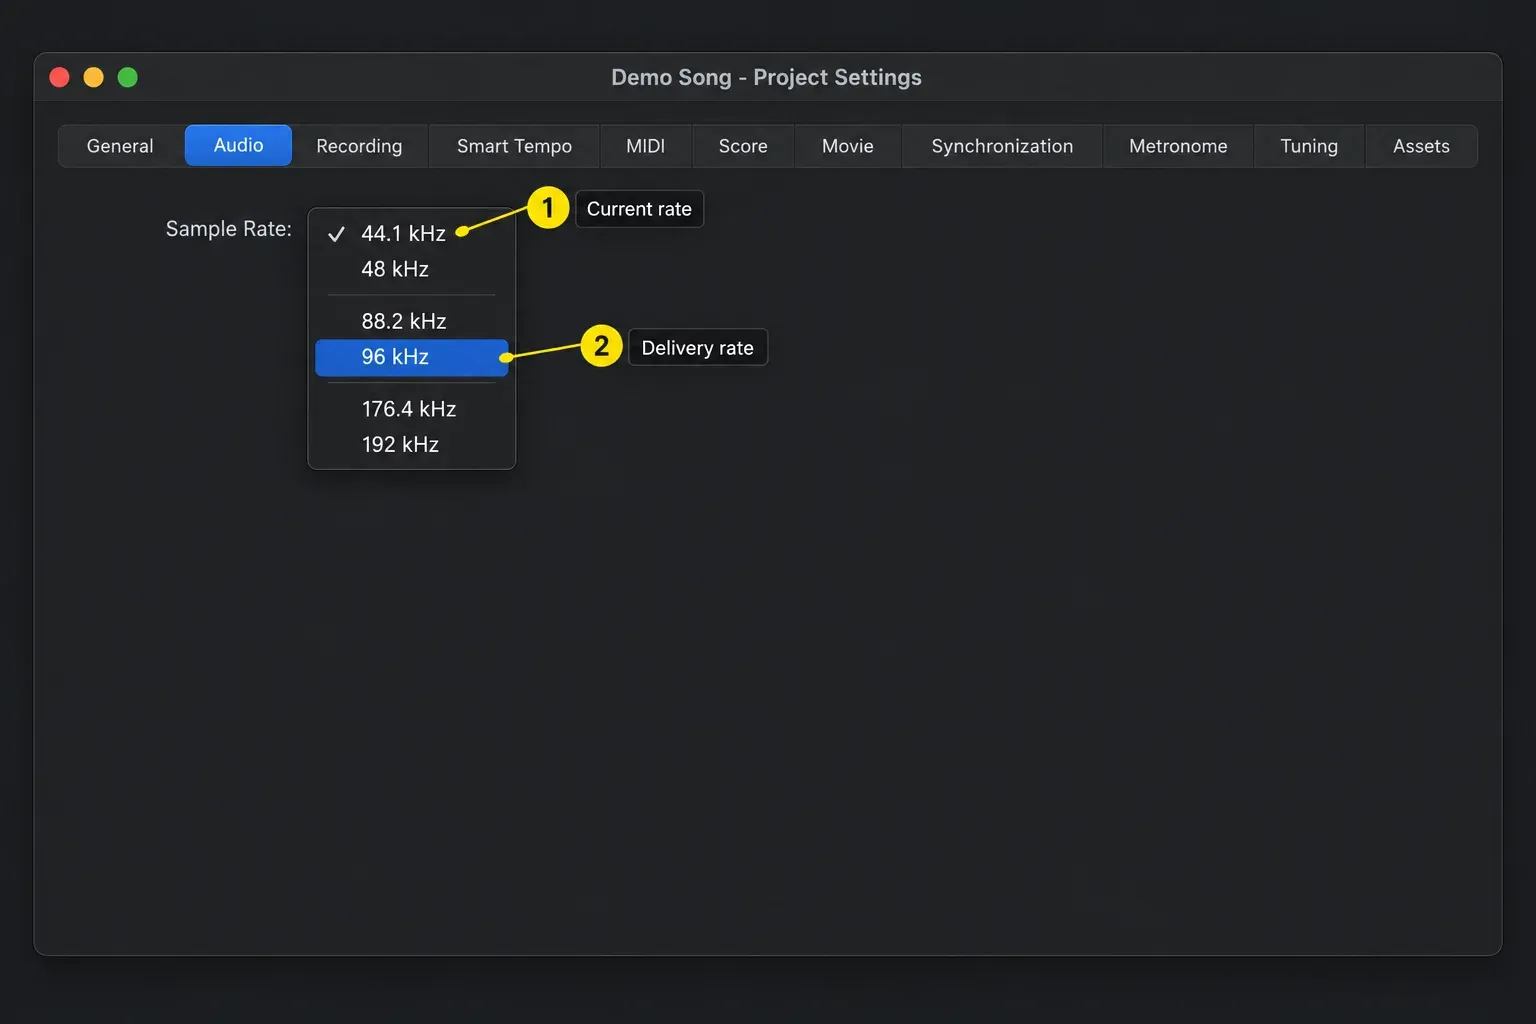This screenshot has height=1024, width=1536.
Task: Open the MIDI settings tab
Action: tap(645, 146)
